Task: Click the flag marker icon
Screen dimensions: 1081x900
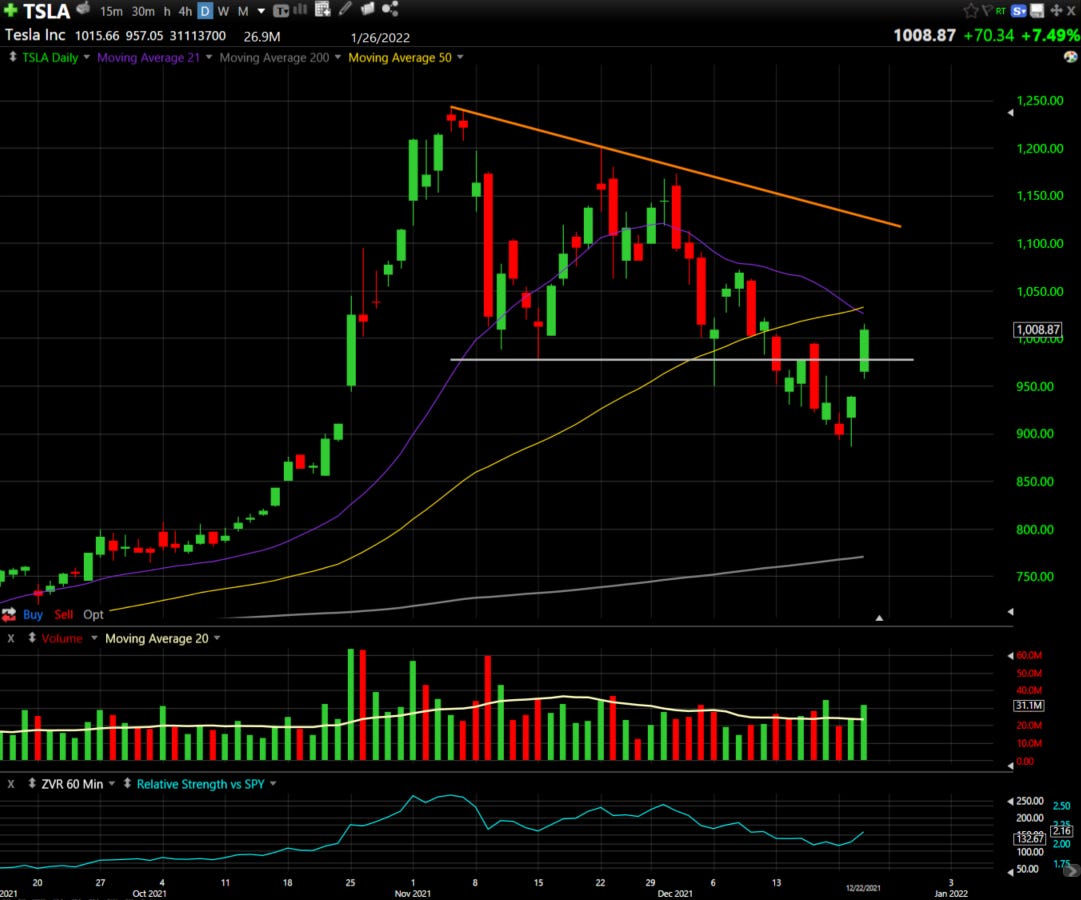Action: click(x=987, y=10)
